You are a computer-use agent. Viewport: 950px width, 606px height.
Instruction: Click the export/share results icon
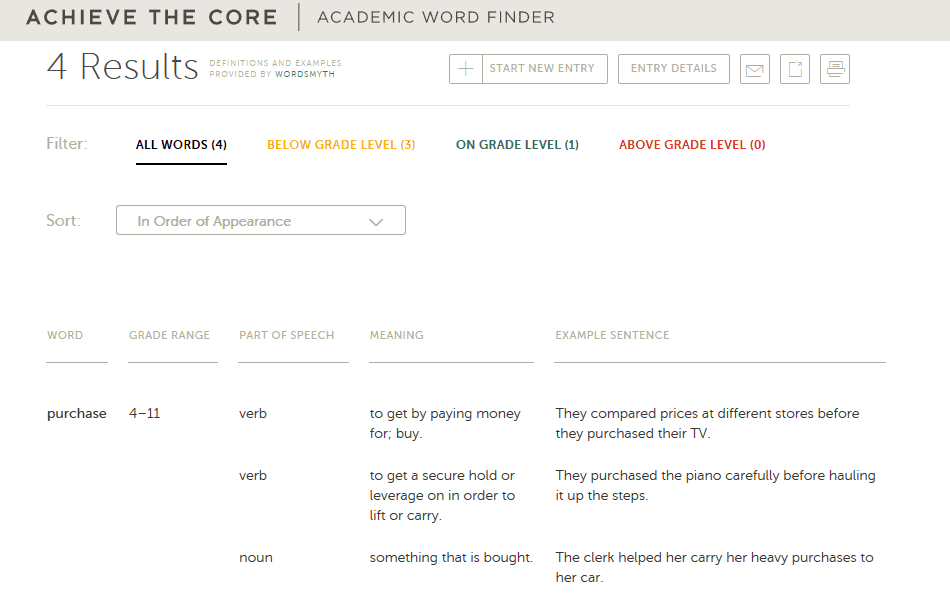tap(795, 69)
